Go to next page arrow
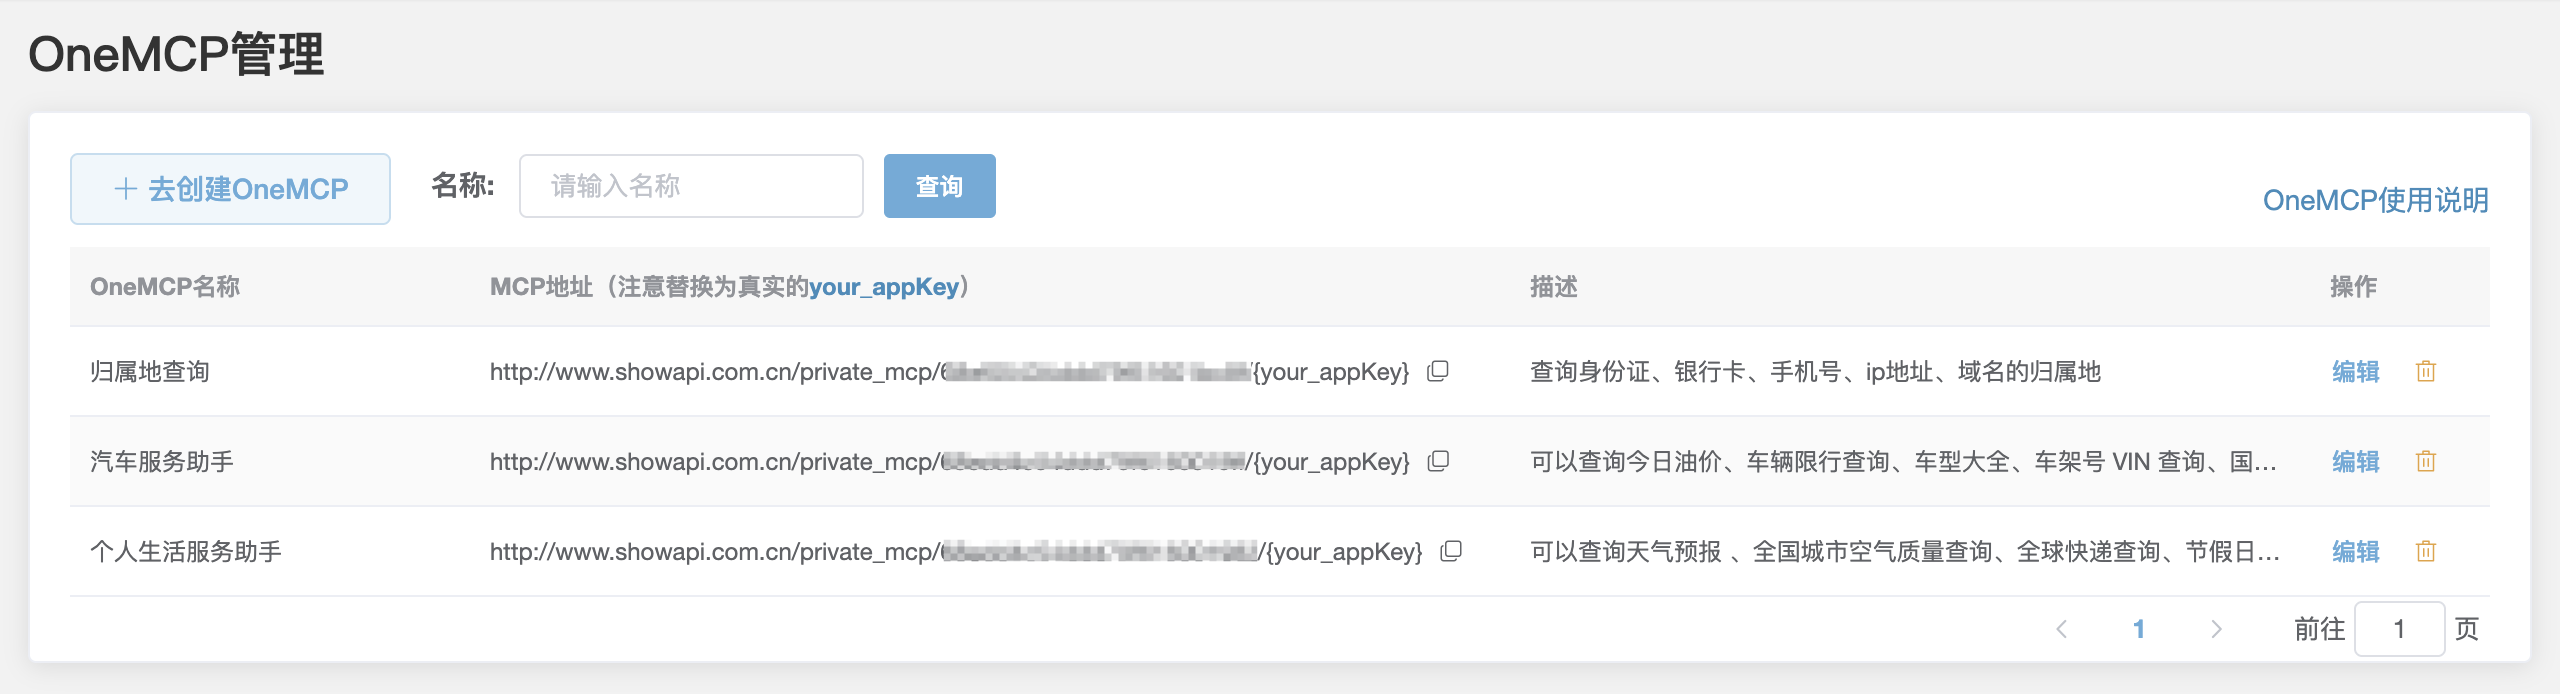Image resolution: width=2560 pixels, height=694 pixels. (2216, 629)
